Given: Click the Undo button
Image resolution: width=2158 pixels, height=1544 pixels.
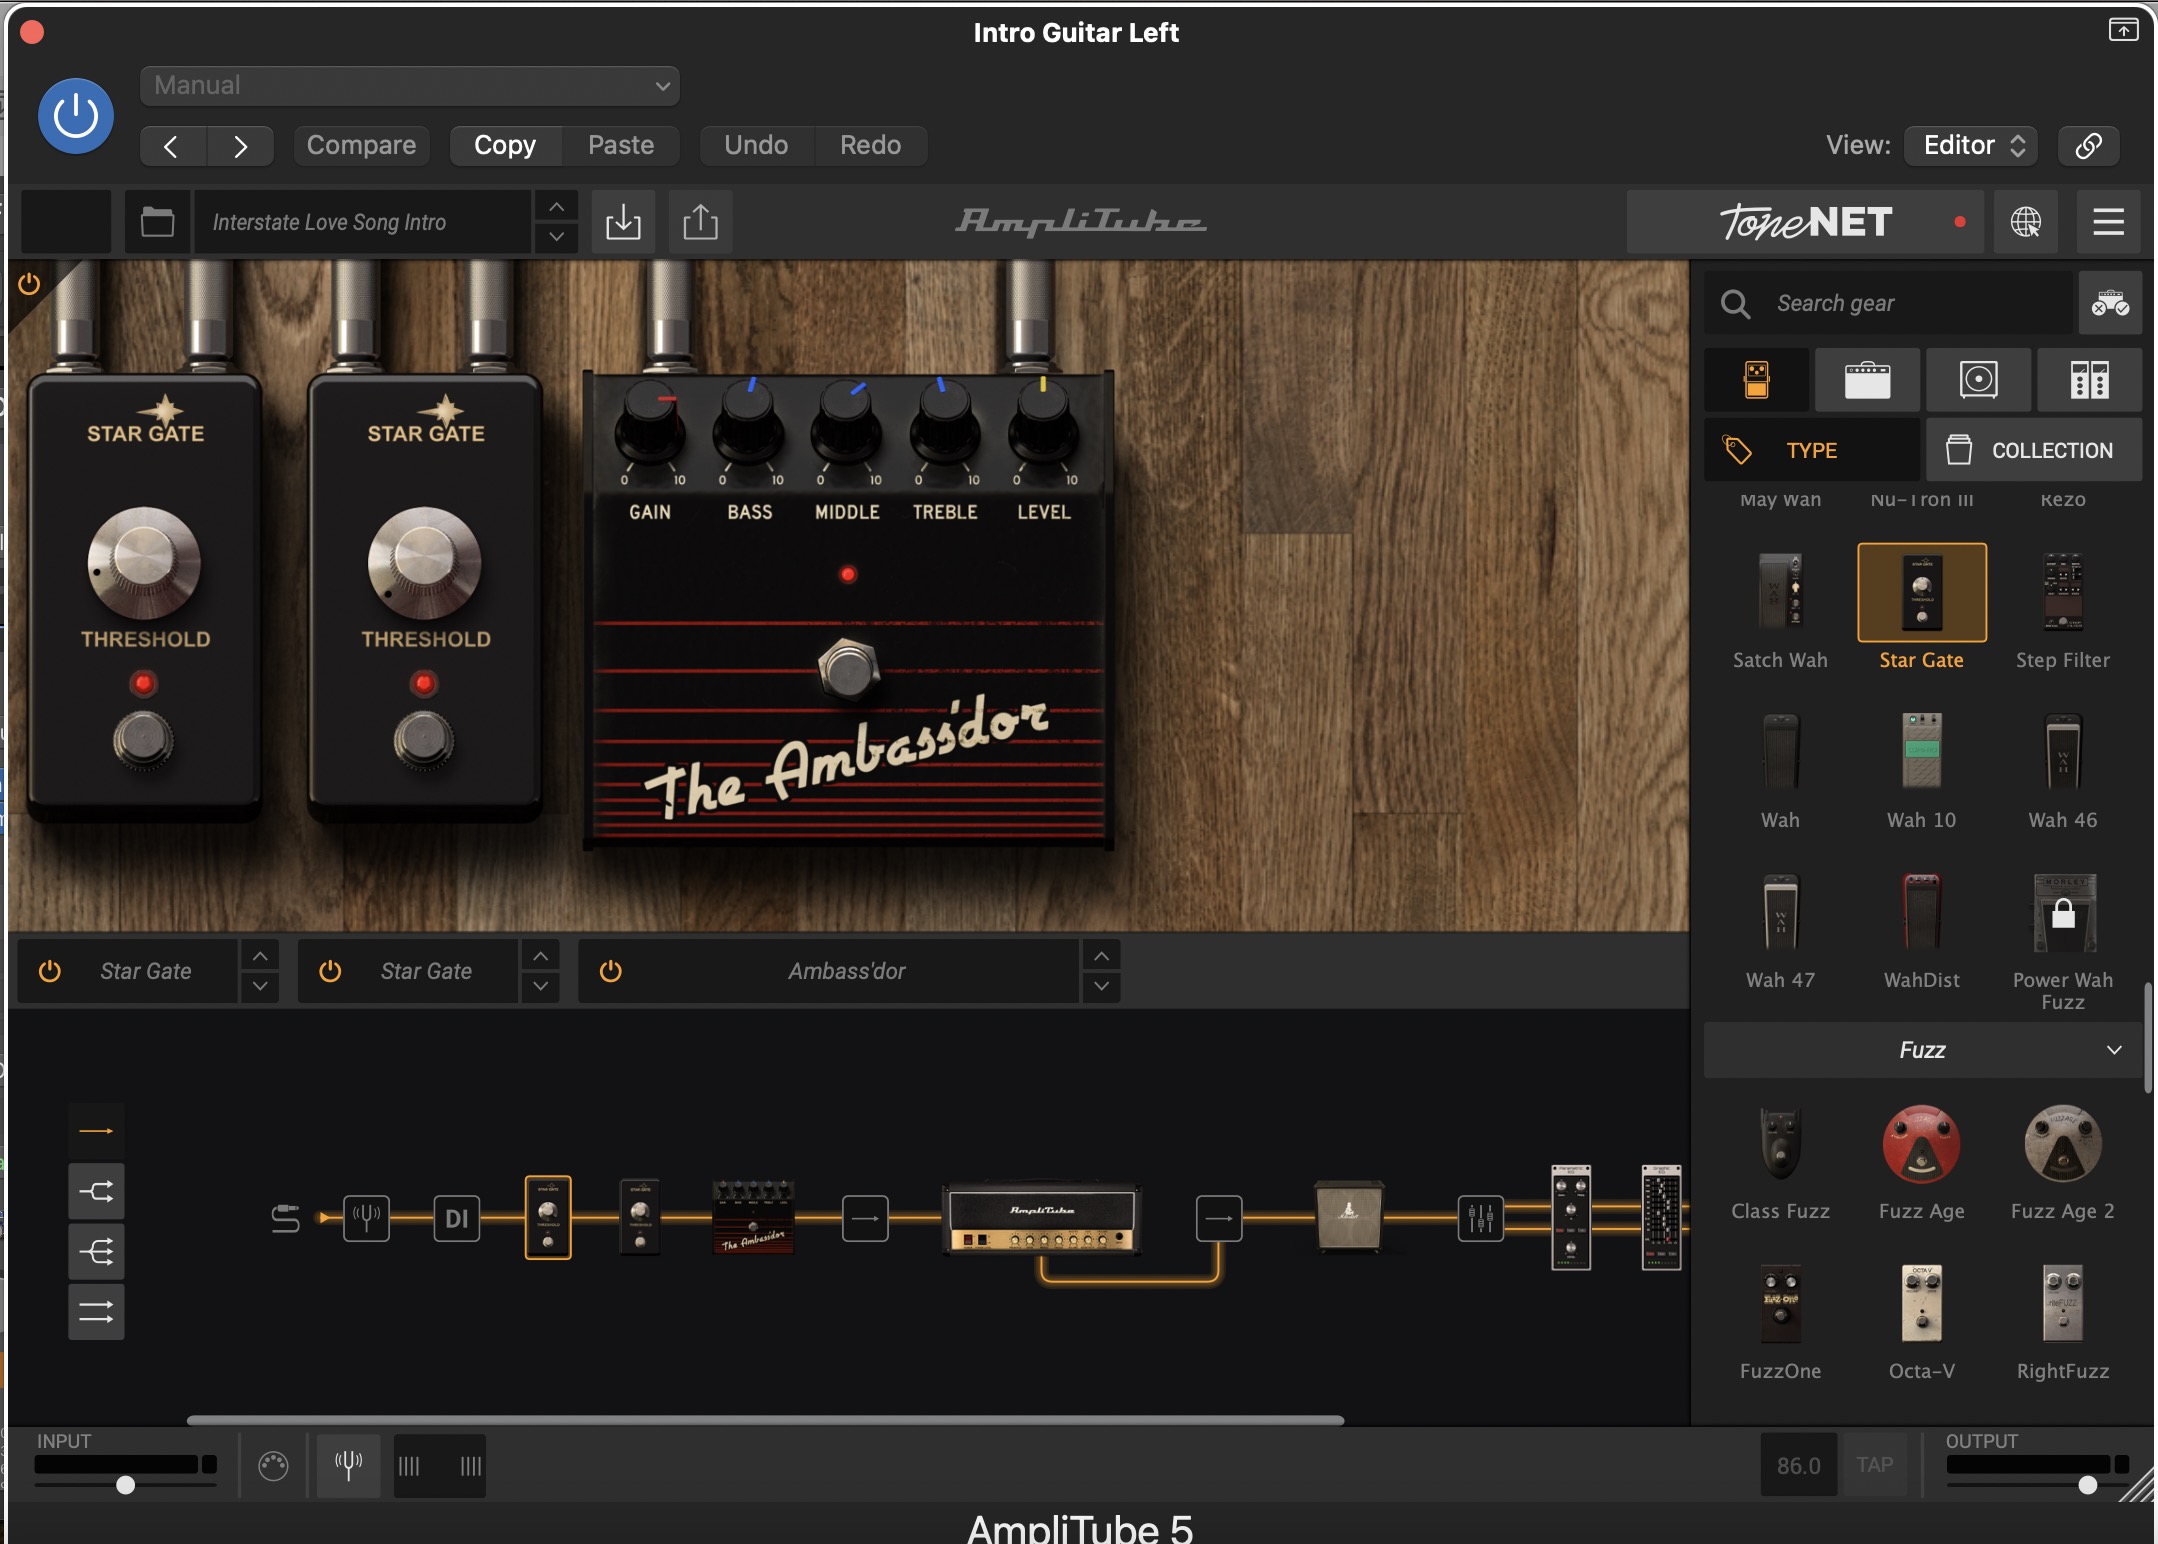Looking at the screenshot, I should click(x=756, y=146).
